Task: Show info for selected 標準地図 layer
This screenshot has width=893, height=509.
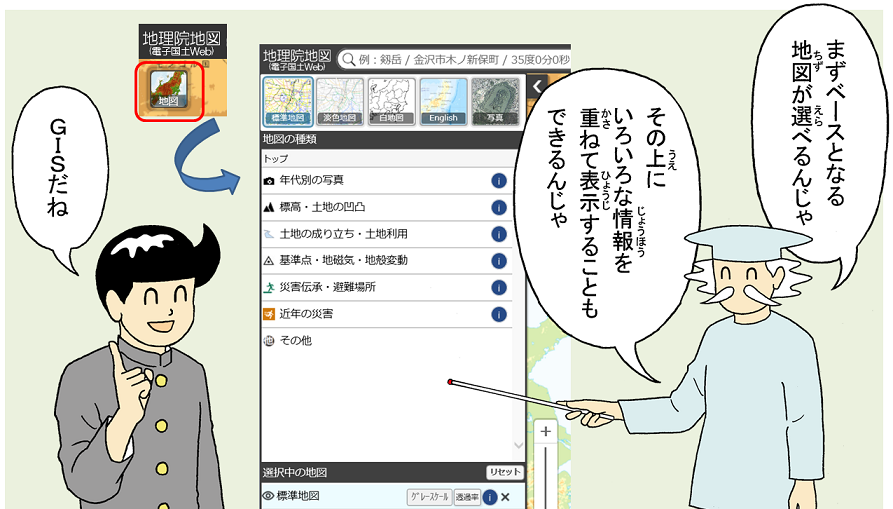Action: [489, 497]
